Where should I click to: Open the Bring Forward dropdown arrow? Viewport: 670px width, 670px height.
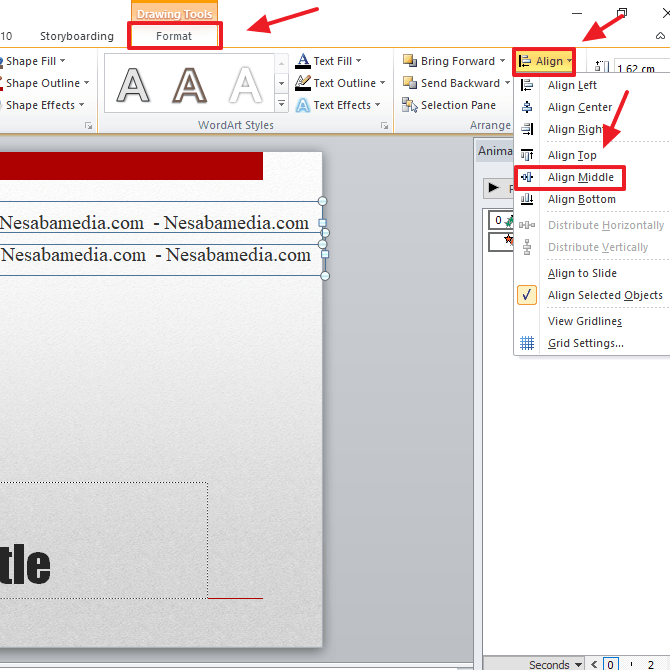[502, 61]
